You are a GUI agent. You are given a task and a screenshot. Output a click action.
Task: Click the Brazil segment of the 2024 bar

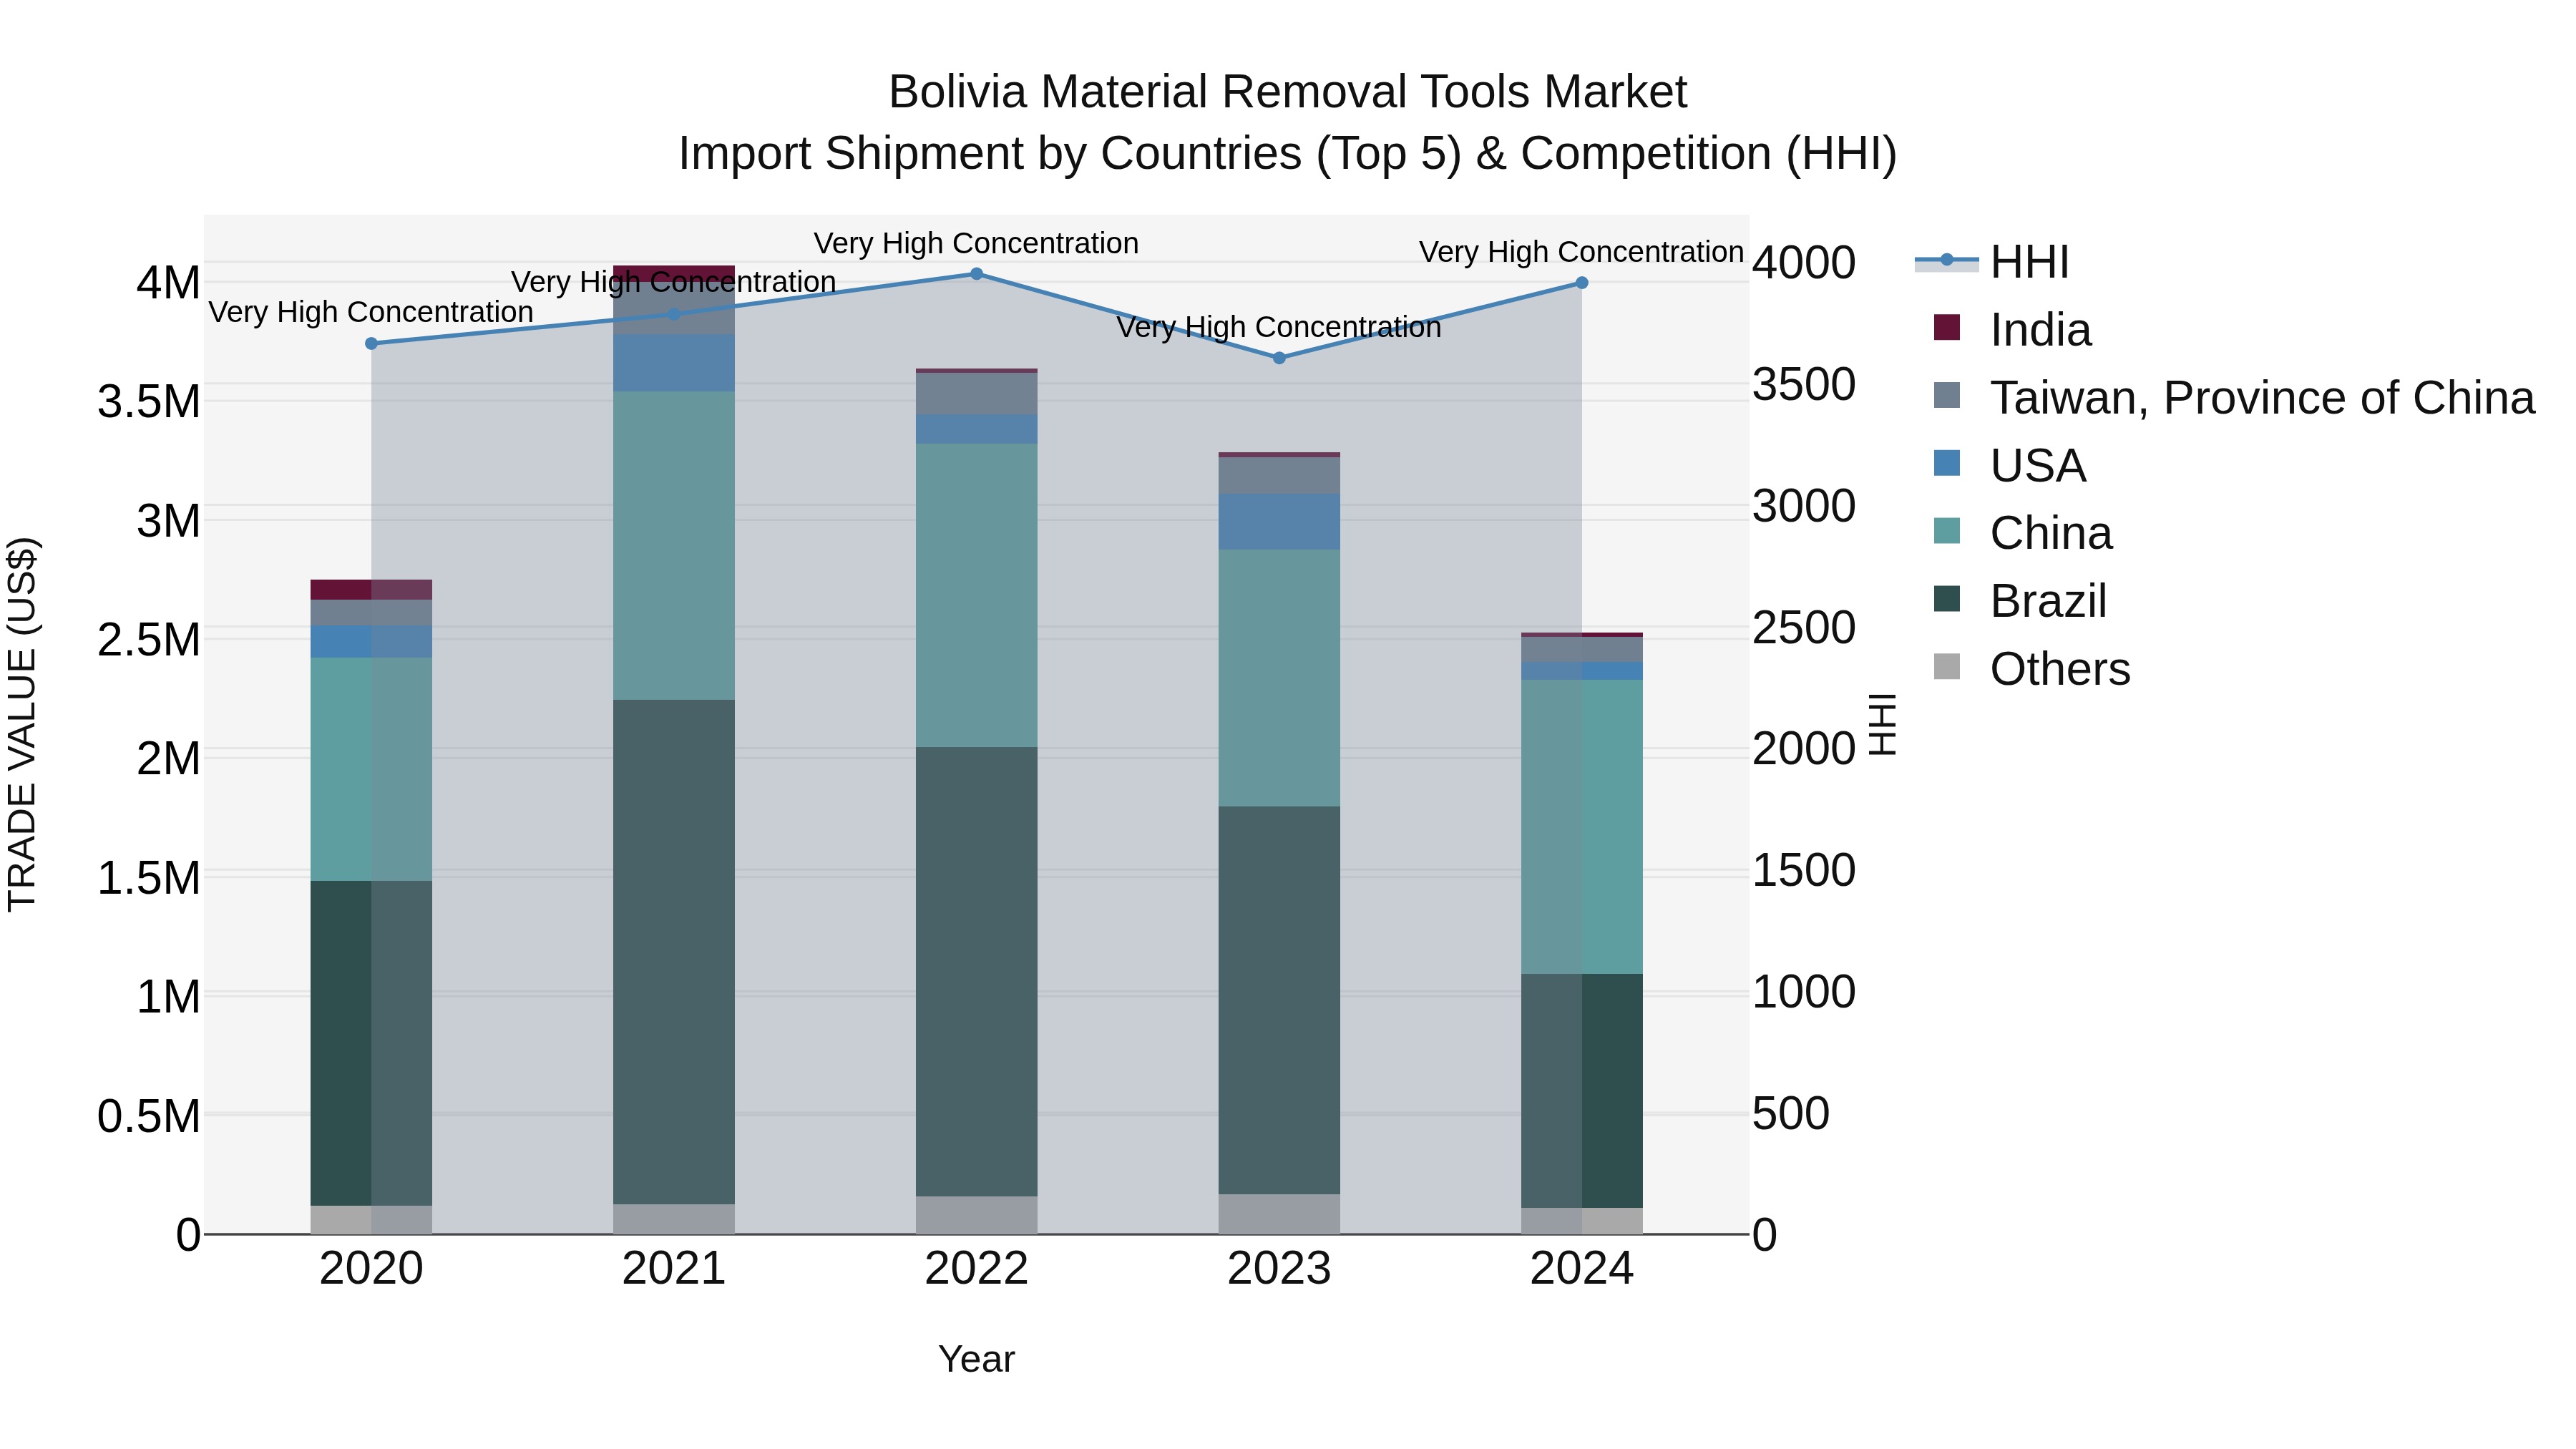(x=1582, y=1091)
